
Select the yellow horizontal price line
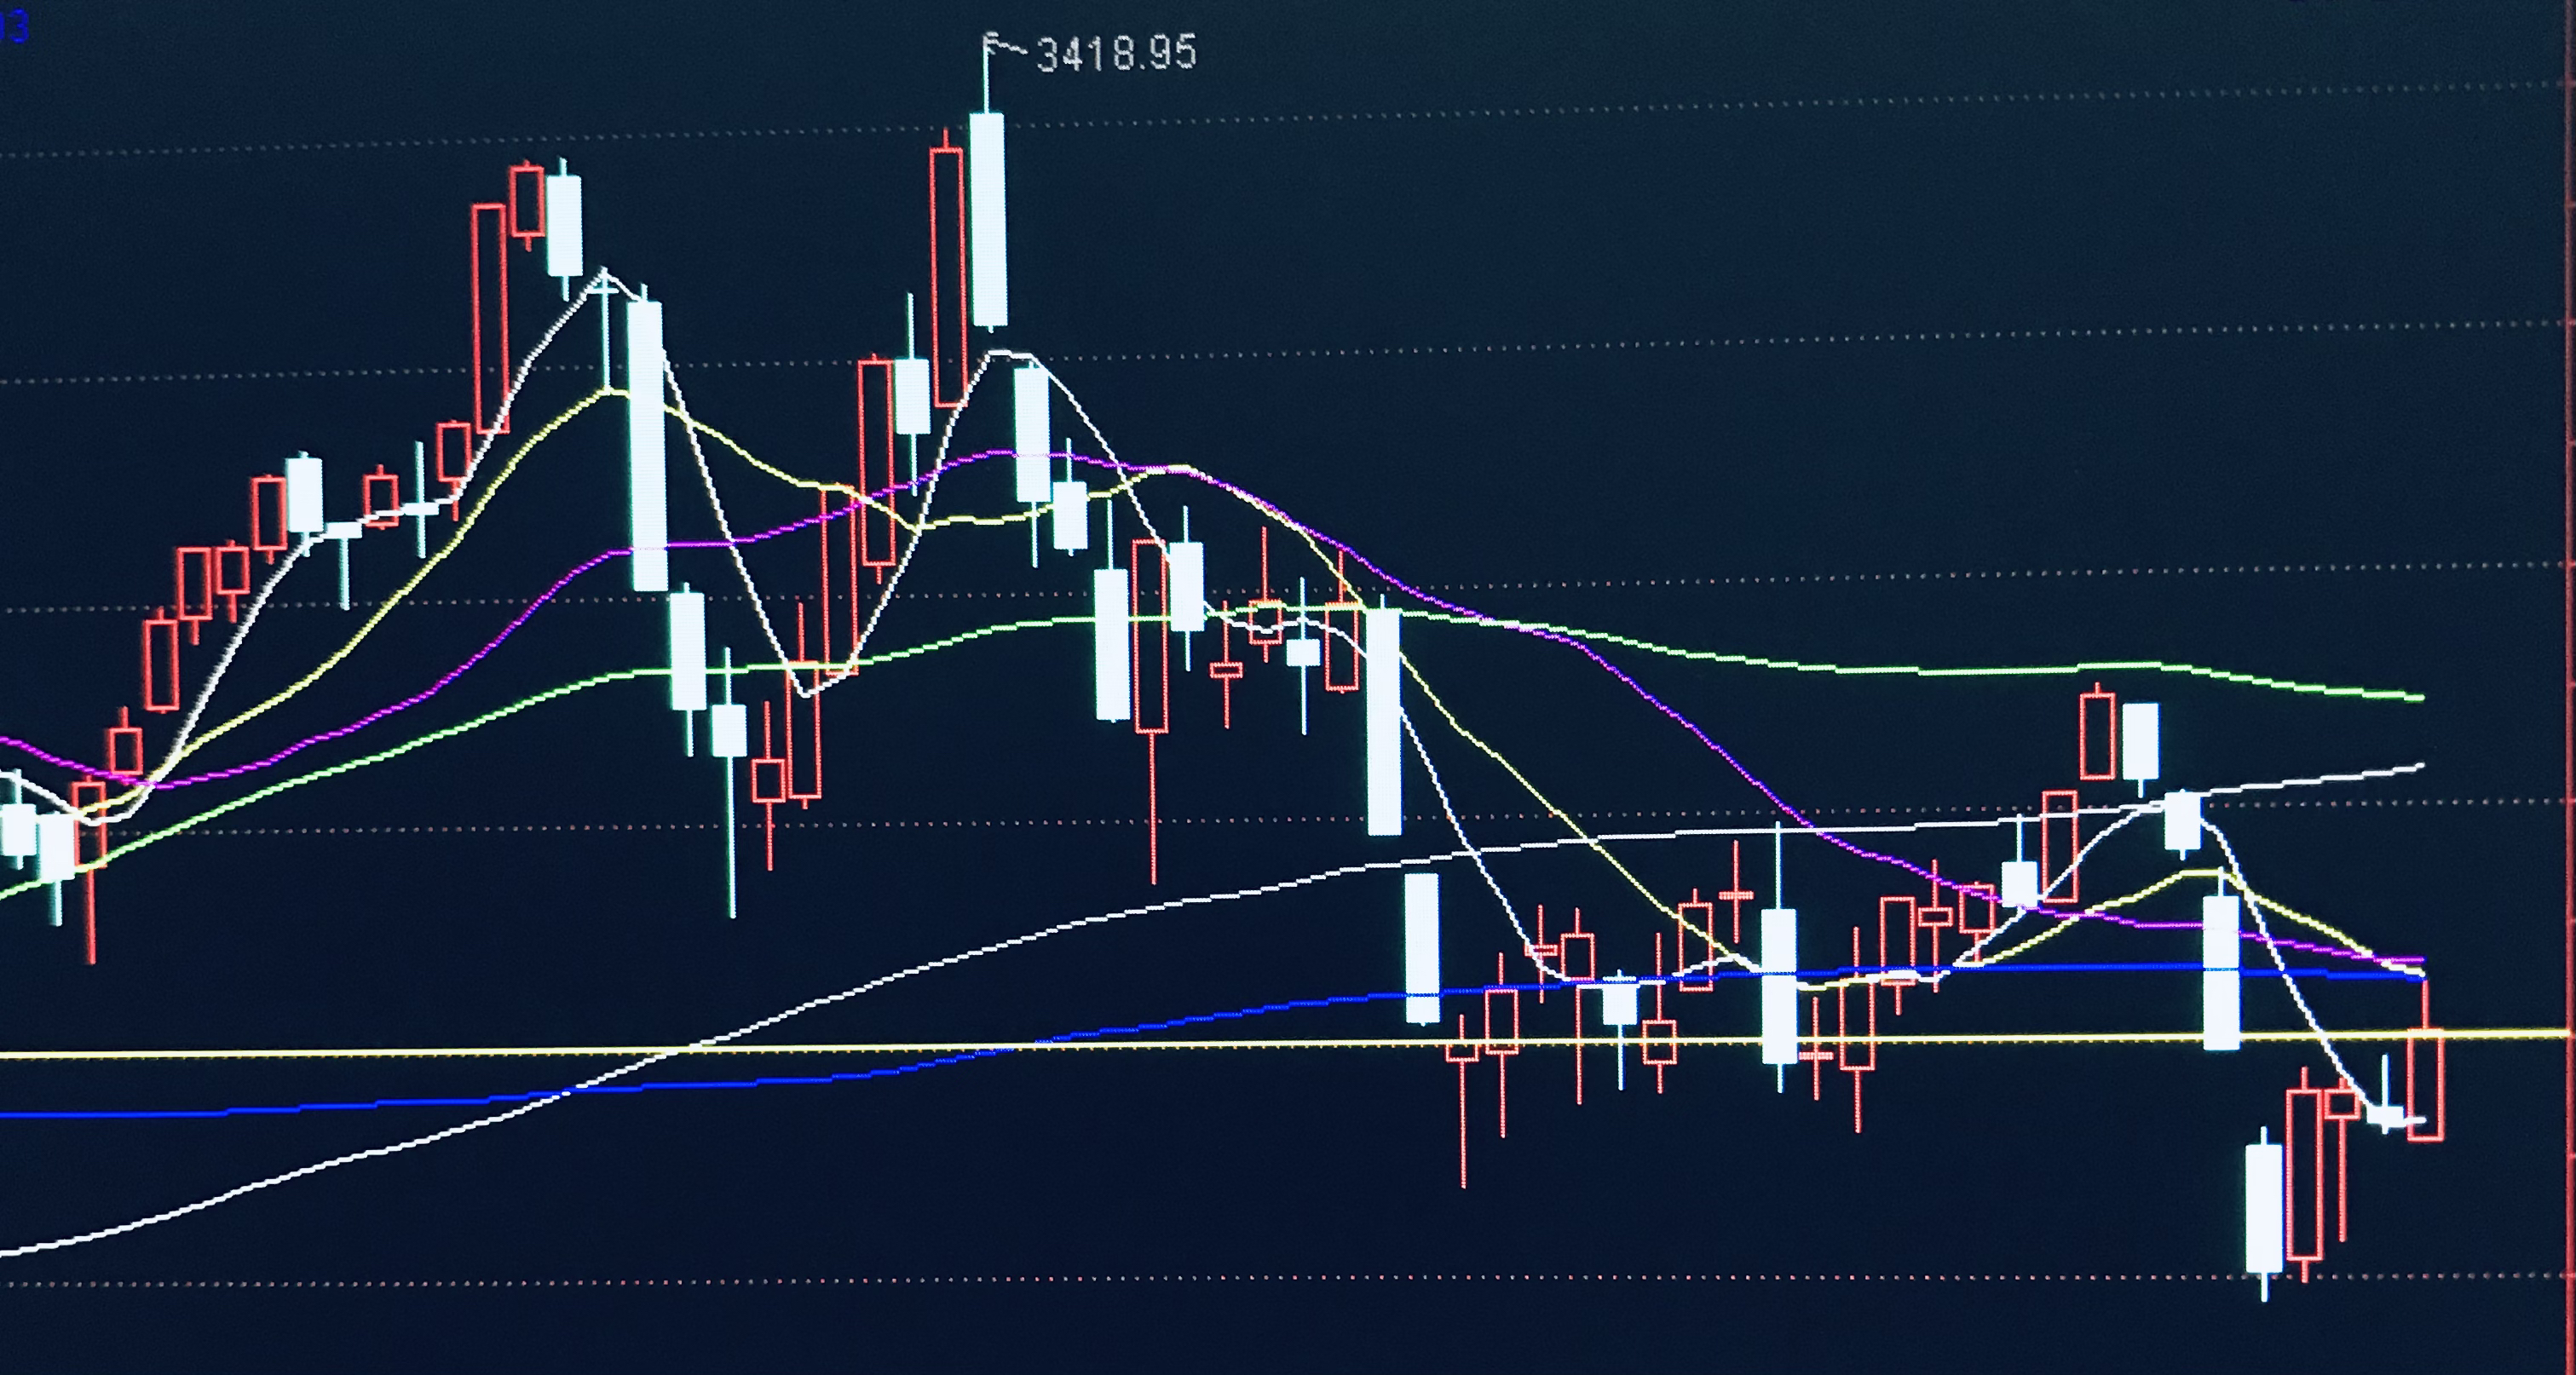[1287, 1043]
